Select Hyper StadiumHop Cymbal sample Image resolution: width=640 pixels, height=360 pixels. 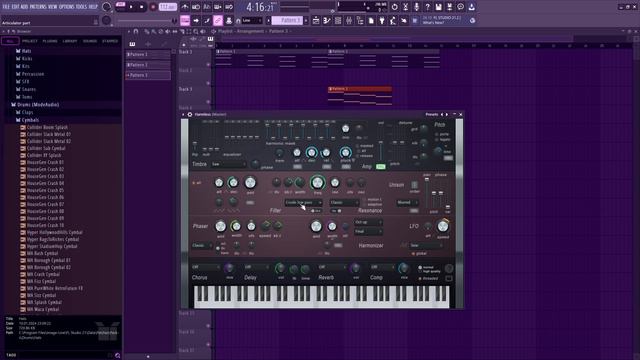pyautogui.click(x=52, y=247)
